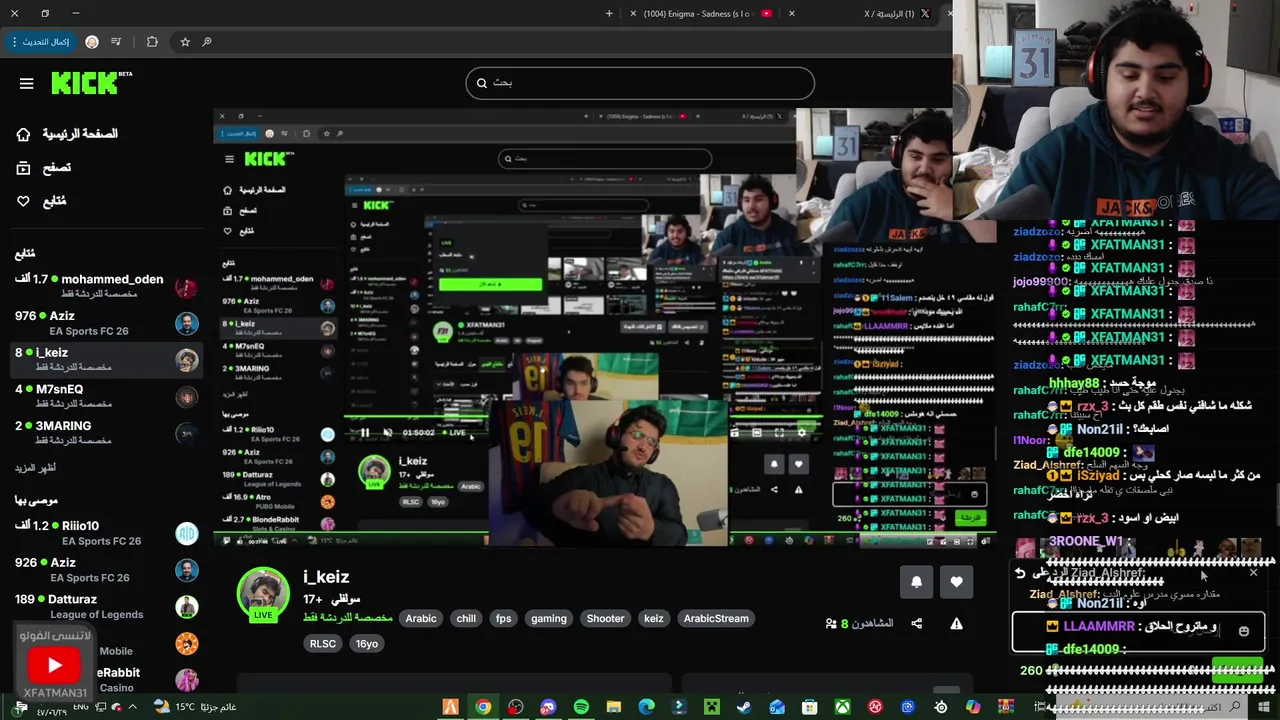Open browser extensions puzzle icon
1280x720 pixels.
pos(152,42)
